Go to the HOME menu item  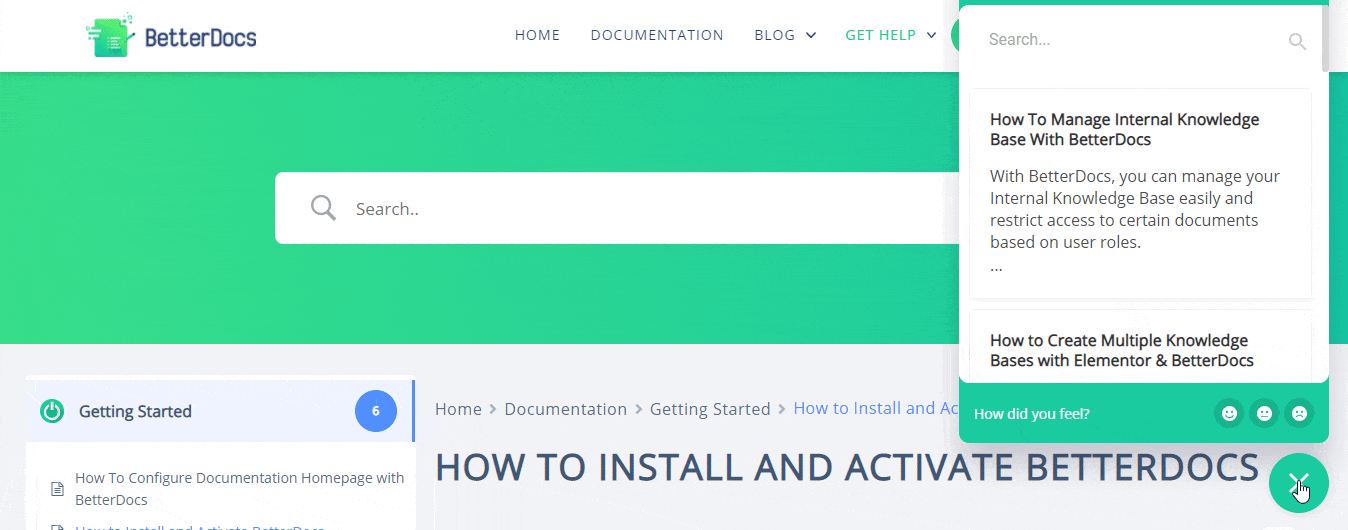[537, 36]
